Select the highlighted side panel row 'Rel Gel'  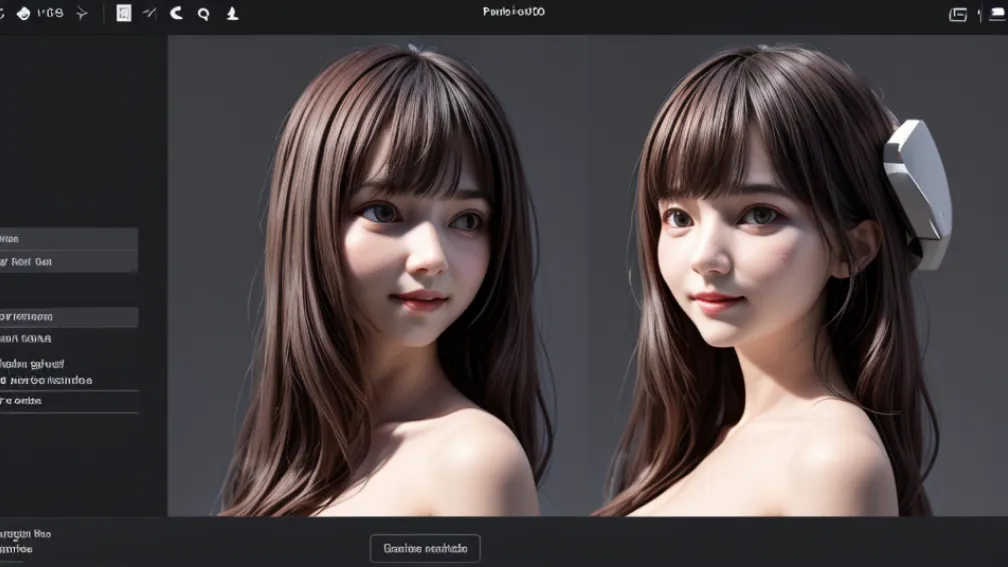click(x=69, y=262)
